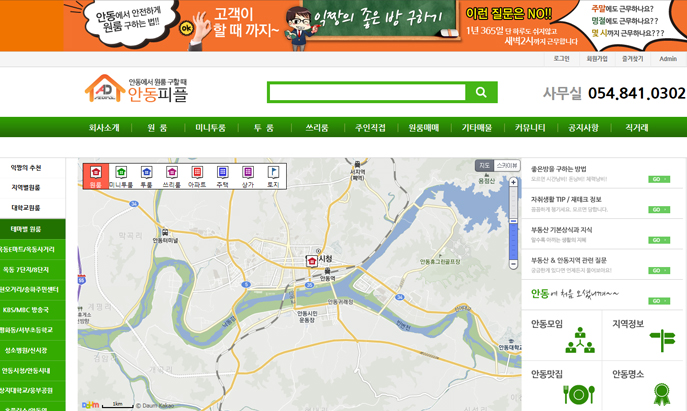Screen dimensions: 687x411
Task: Click the 로그인 link in top bar
Action: tap(562, 59)
